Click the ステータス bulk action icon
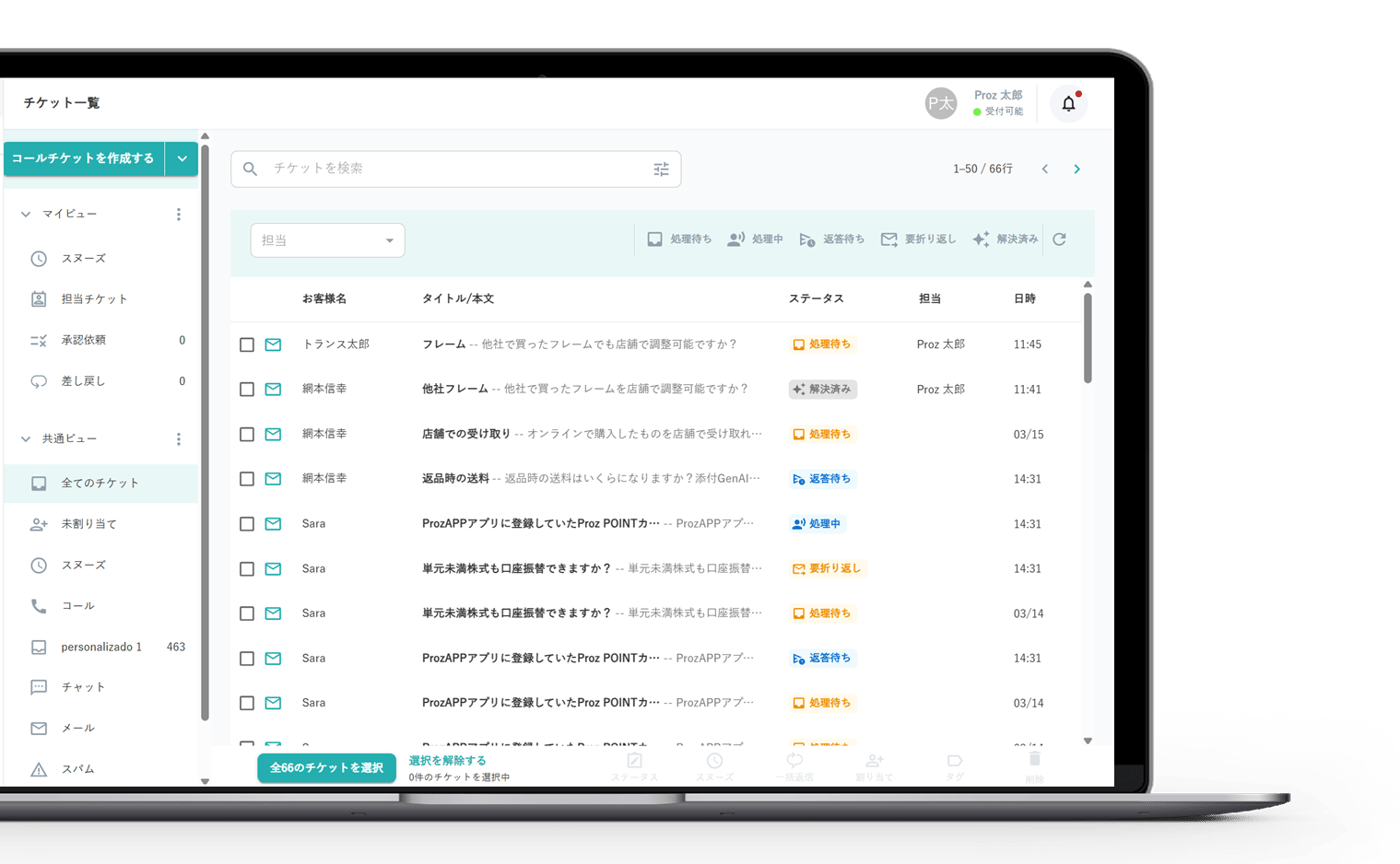 tap(634, 767)
